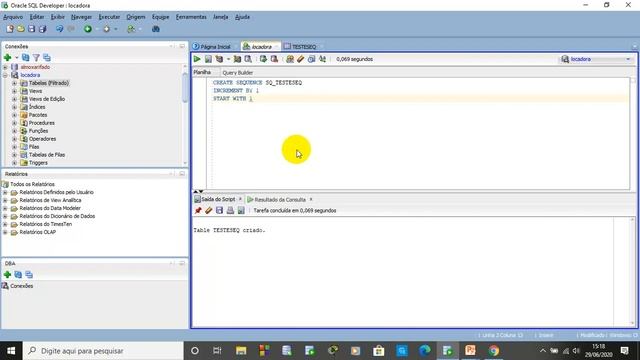Image resolution: width=640 pixels, height=360 pixels.
Task: Open PowerPoint from the taskbar
Action: [x=470, y=351]
